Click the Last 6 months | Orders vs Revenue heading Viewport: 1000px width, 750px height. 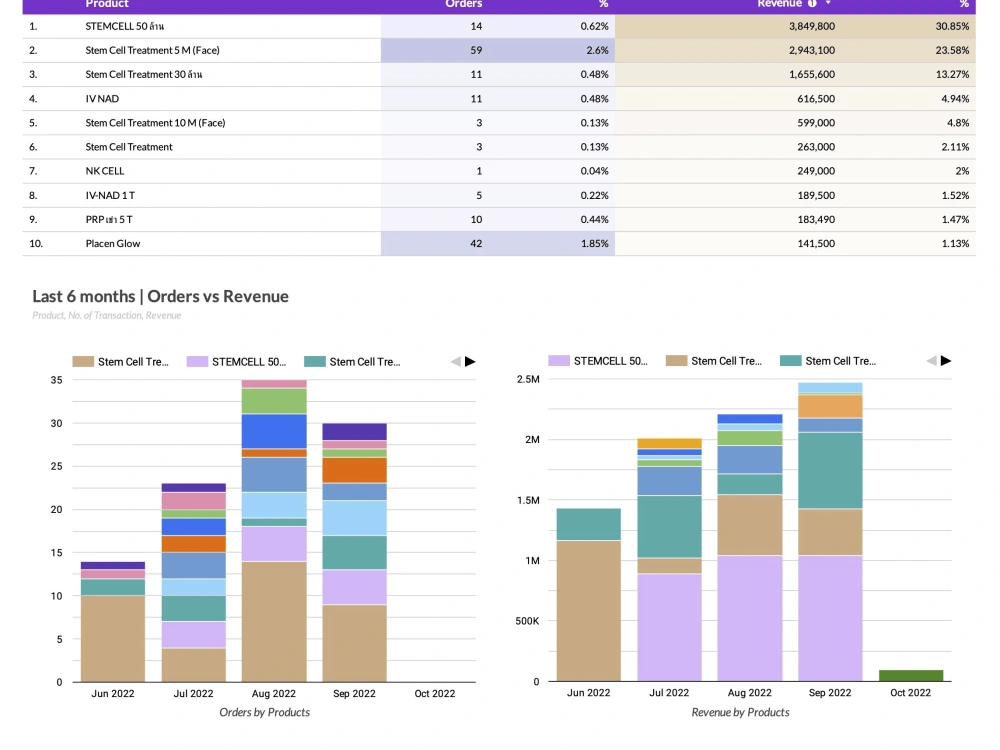pyautogui.click(x=160, y=297)
